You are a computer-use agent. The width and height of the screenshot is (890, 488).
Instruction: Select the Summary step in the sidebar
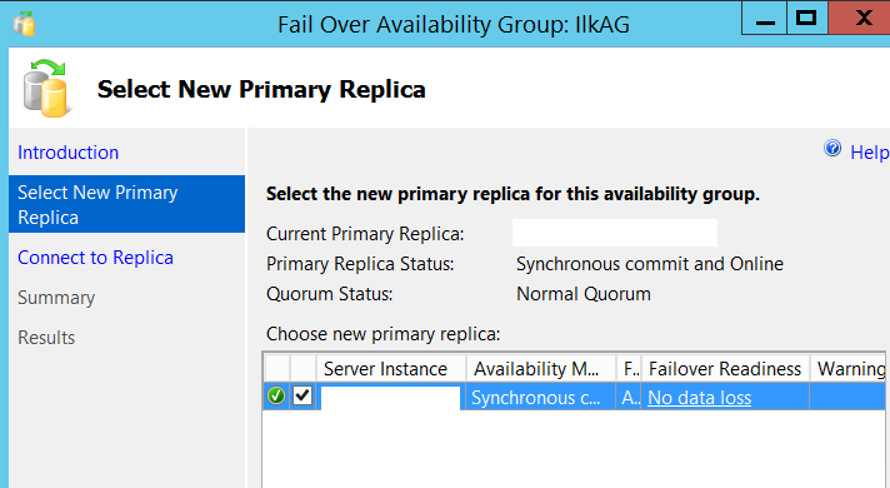click(56, 298)
